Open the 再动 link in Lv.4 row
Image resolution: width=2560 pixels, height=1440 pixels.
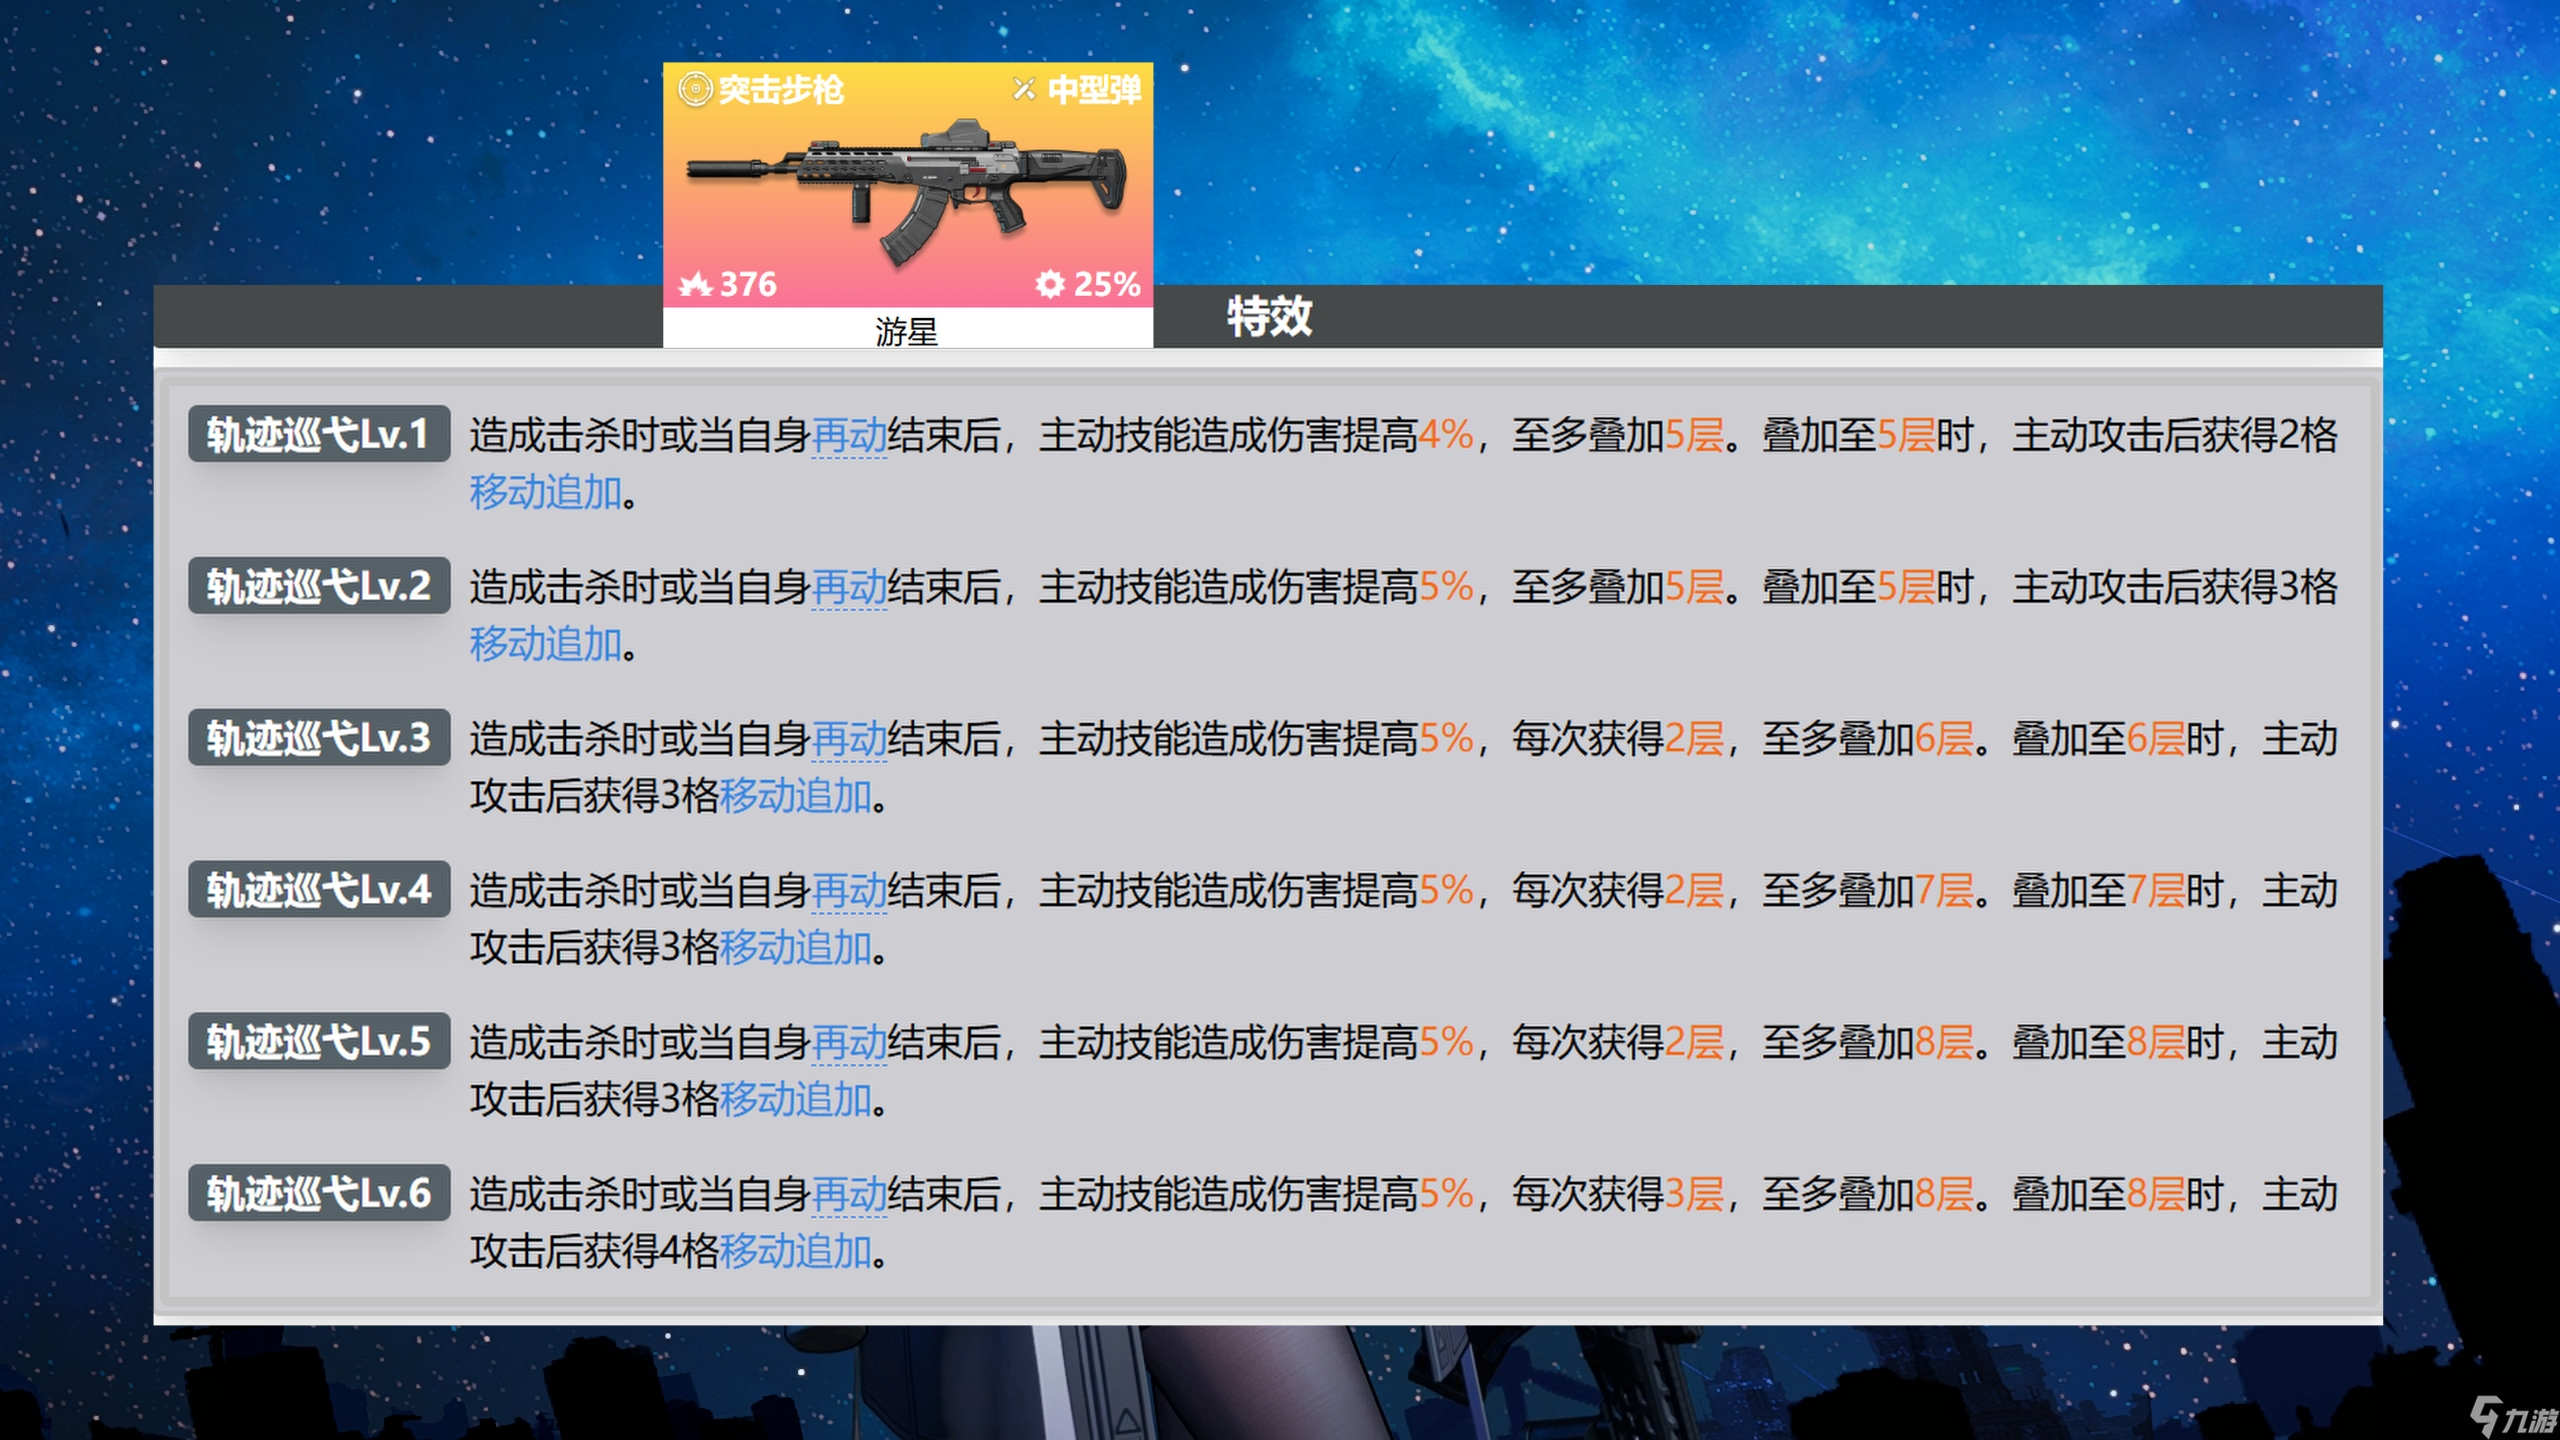[849, 892]
